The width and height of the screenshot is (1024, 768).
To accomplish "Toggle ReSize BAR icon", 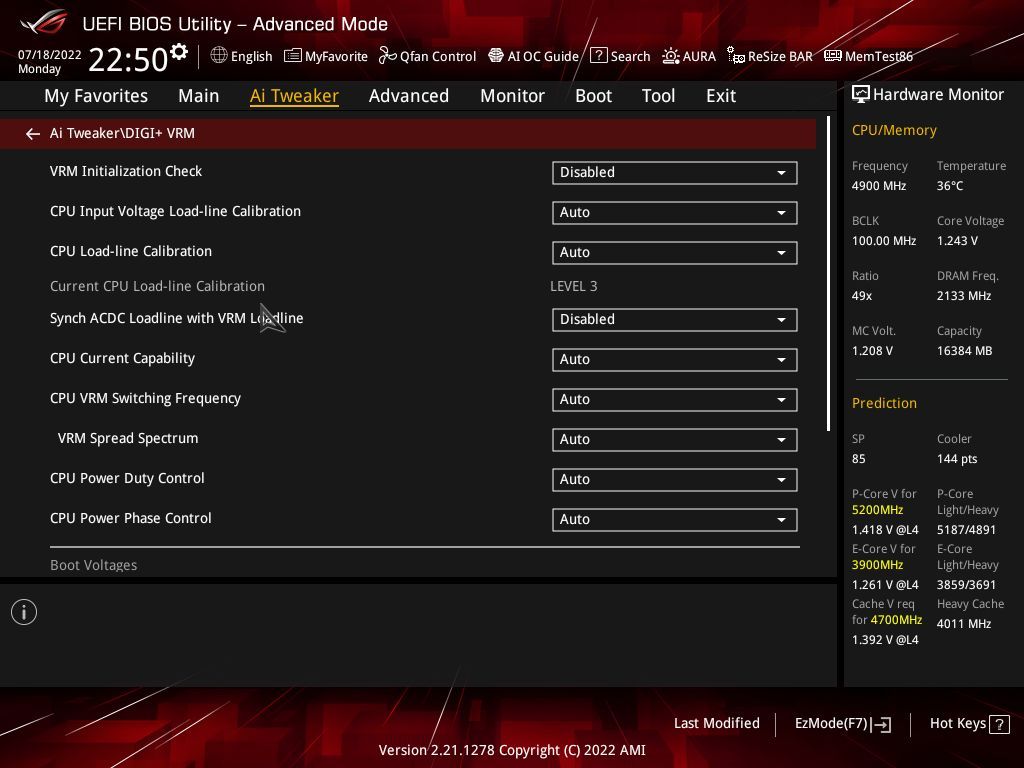I will coord(735,56).
